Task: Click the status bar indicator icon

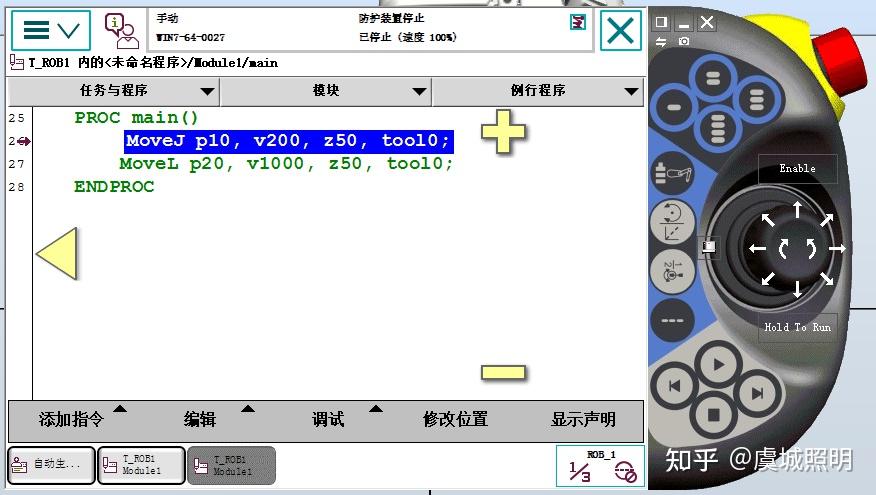Action: (x=578, y=22)
